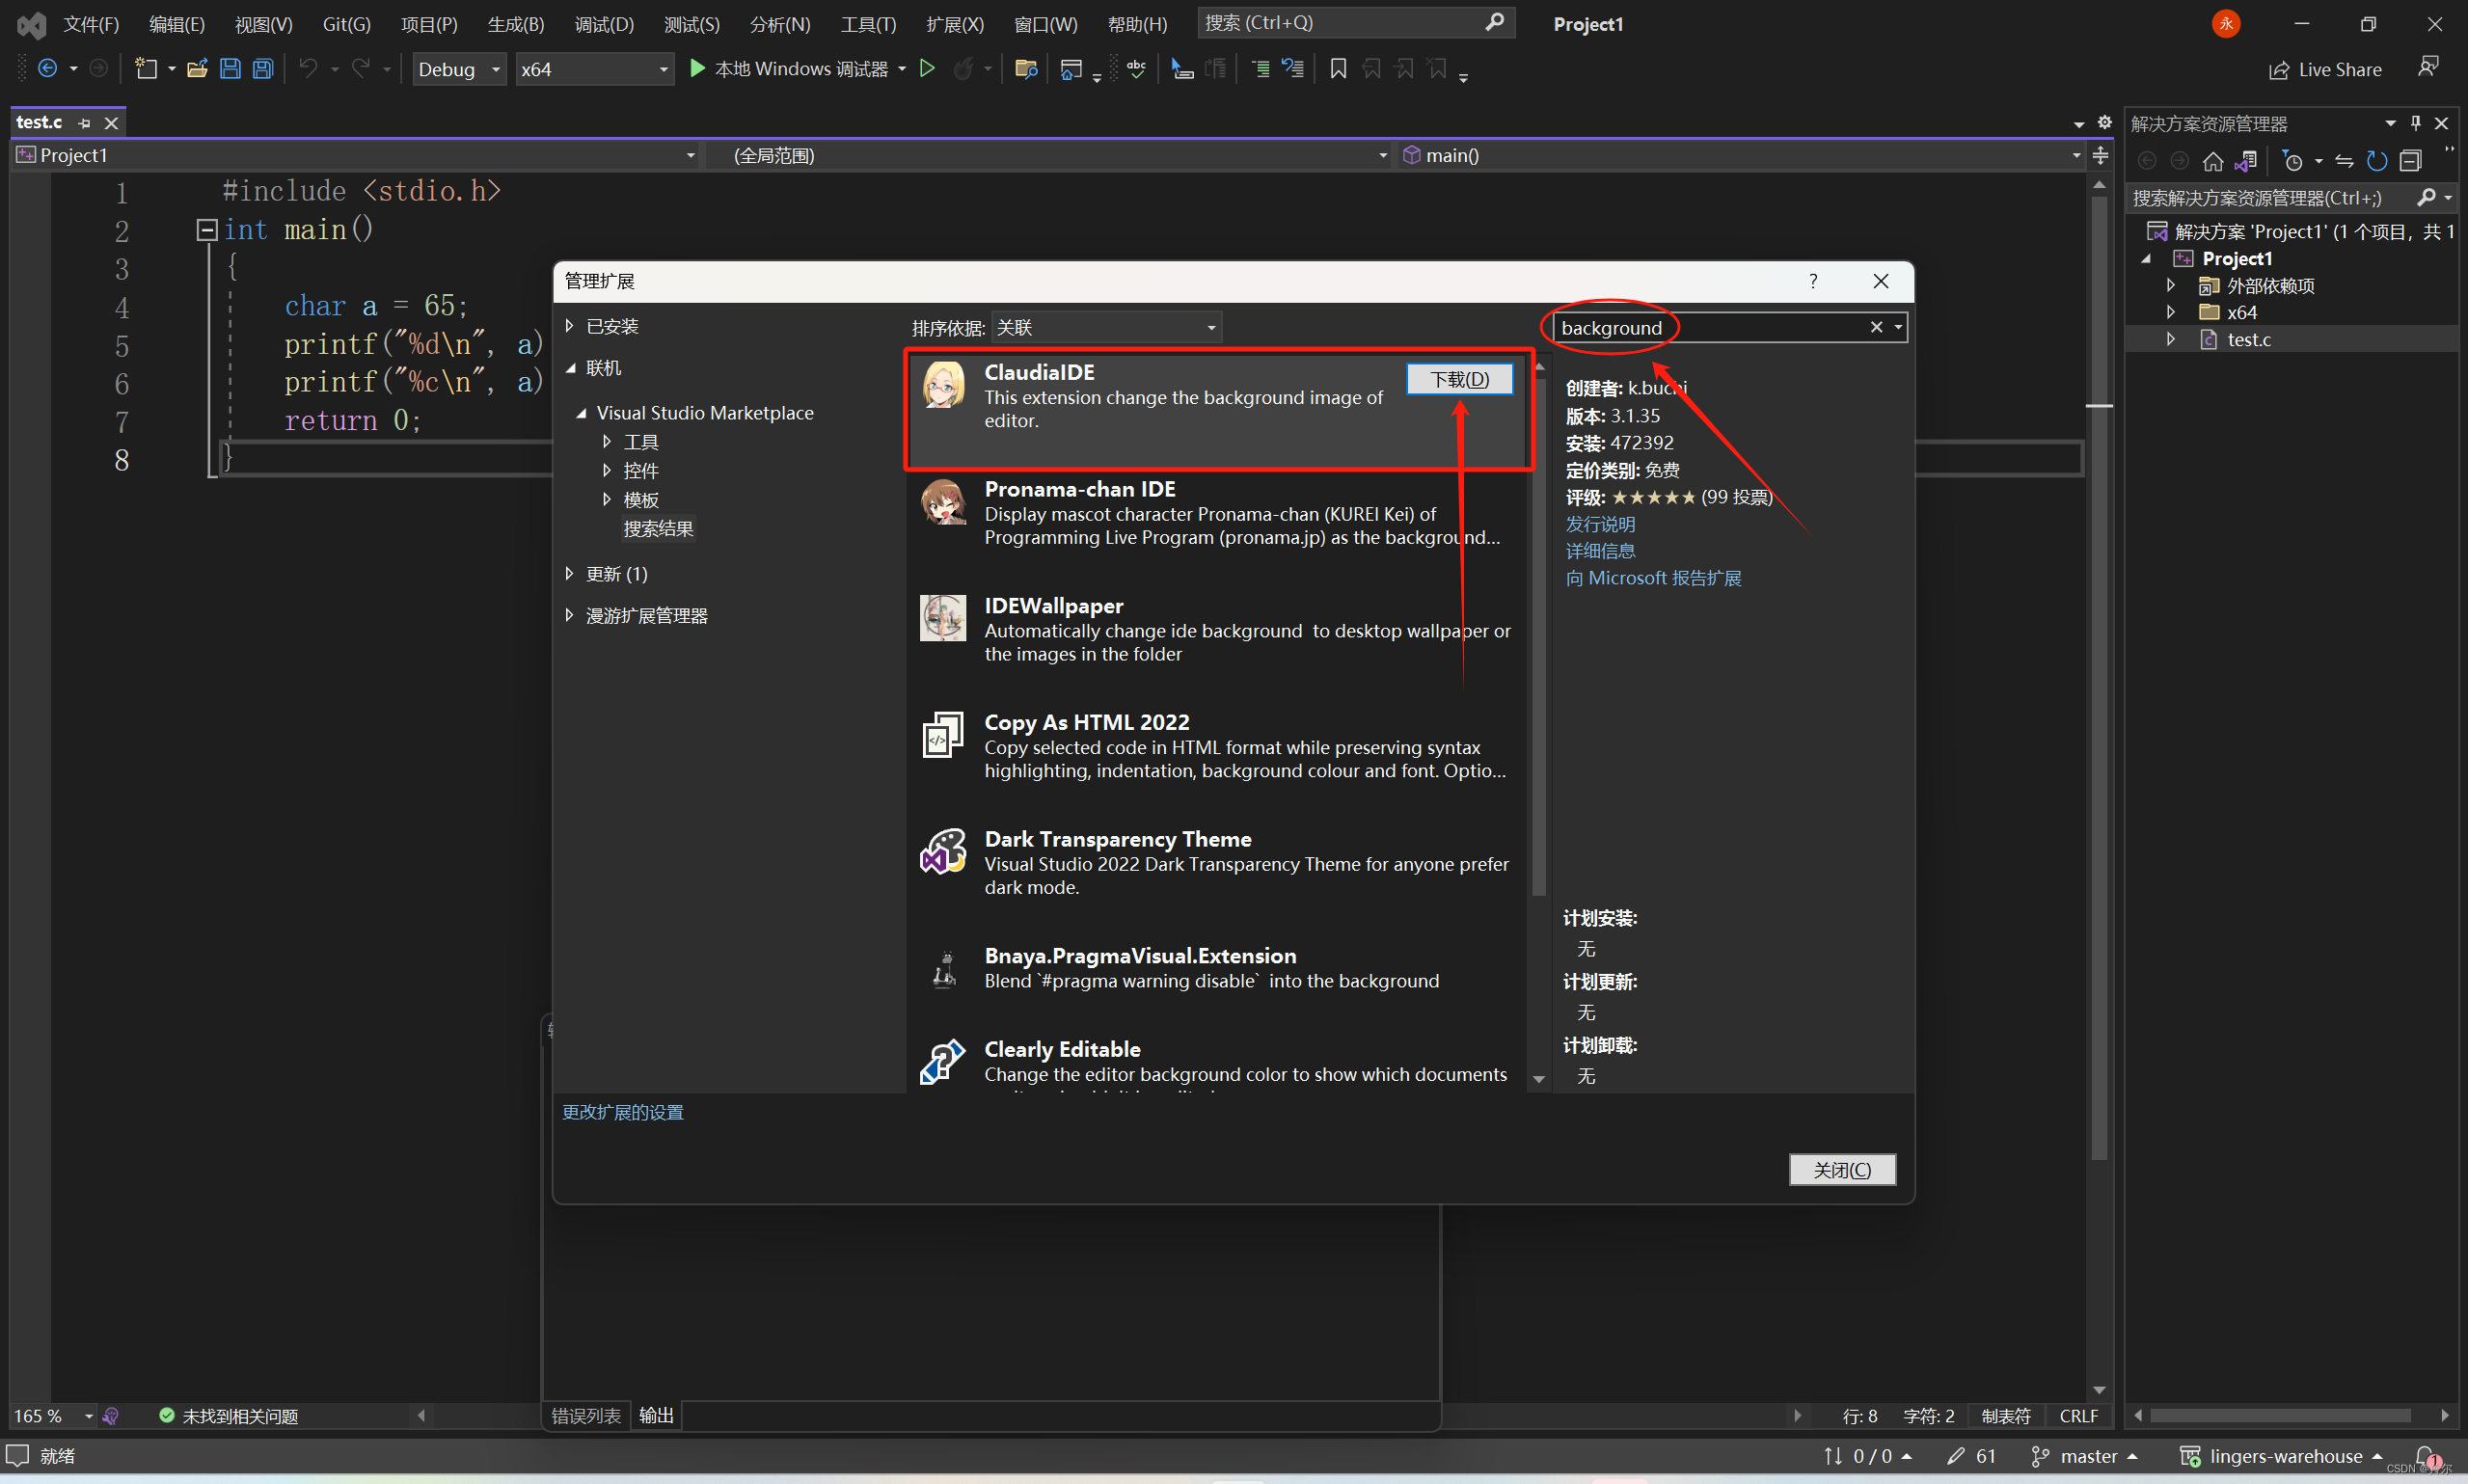Click the Solution Explorer home icon

(2215, 160)
